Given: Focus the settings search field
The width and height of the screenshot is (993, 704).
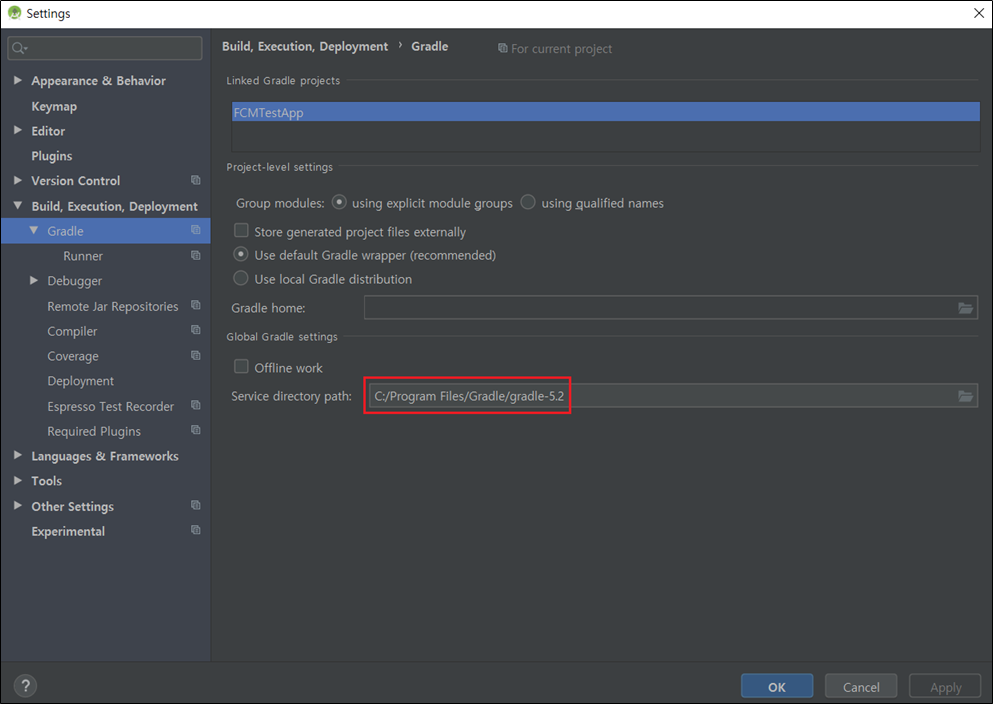Looking at the screenshot, I should [105, 48].
